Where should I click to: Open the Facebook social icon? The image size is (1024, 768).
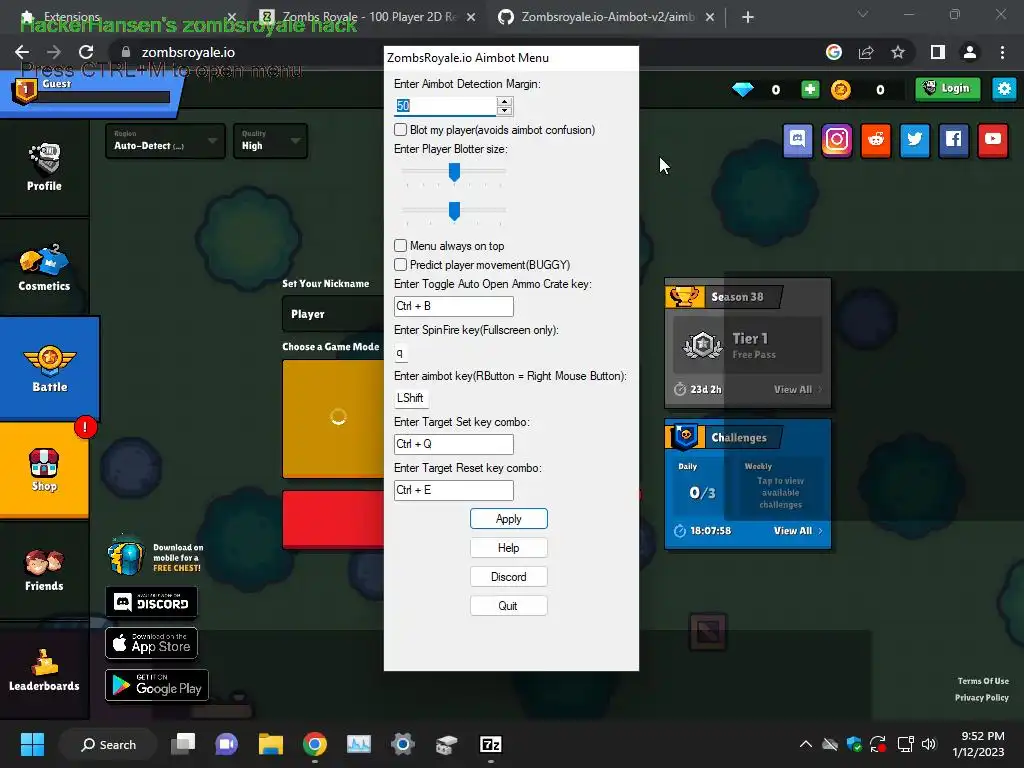[x=953, y=140]
